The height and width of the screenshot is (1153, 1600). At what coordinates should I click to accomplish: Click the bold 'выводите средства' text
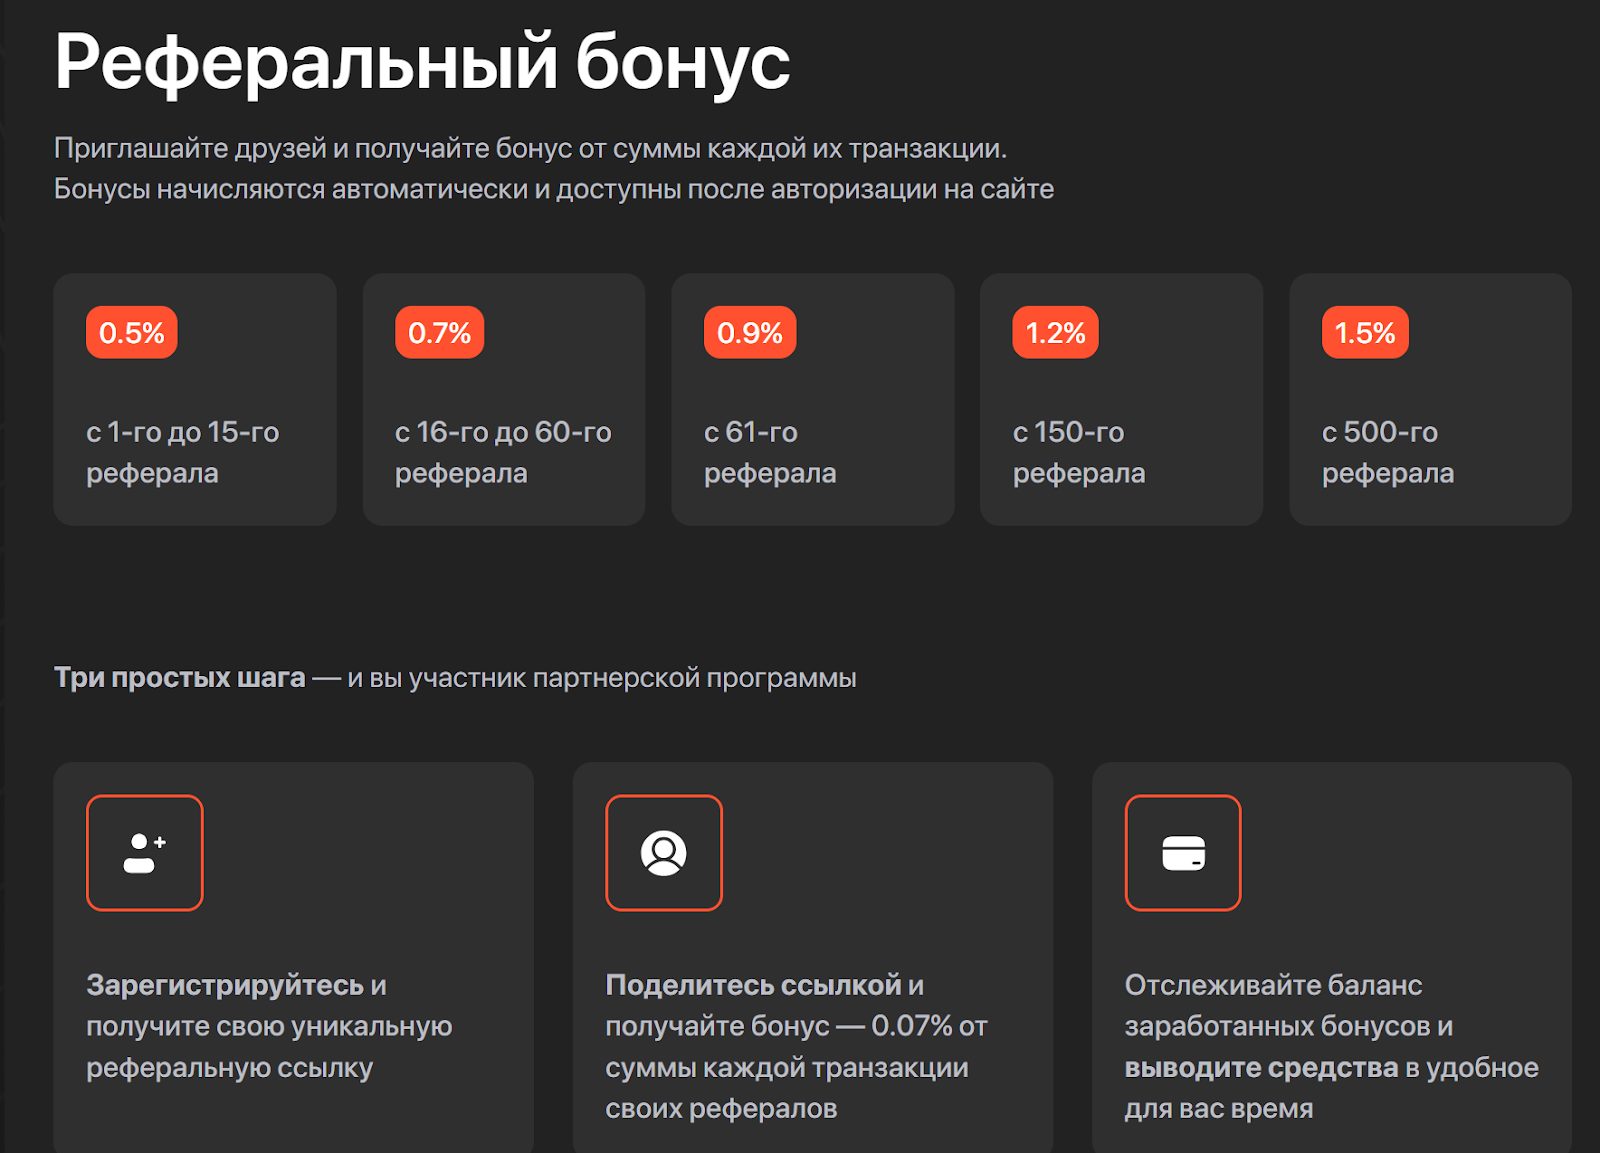tap(1260, 1067)
